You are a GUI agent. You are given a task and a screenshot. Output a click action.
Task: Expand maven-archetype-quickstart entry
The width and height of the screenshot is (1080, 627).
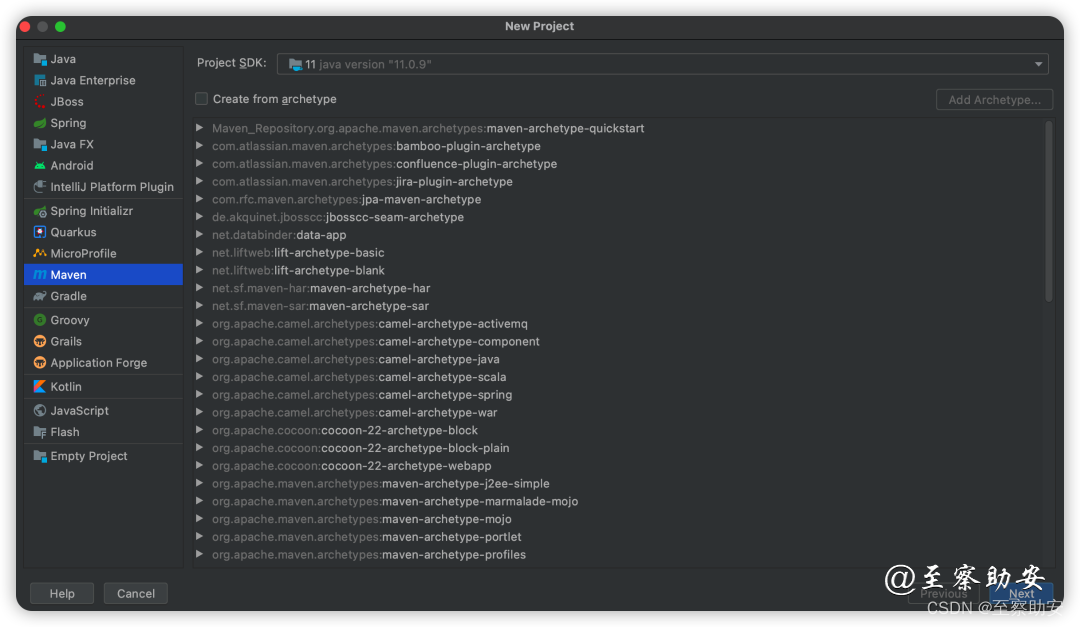coord(199,128)
